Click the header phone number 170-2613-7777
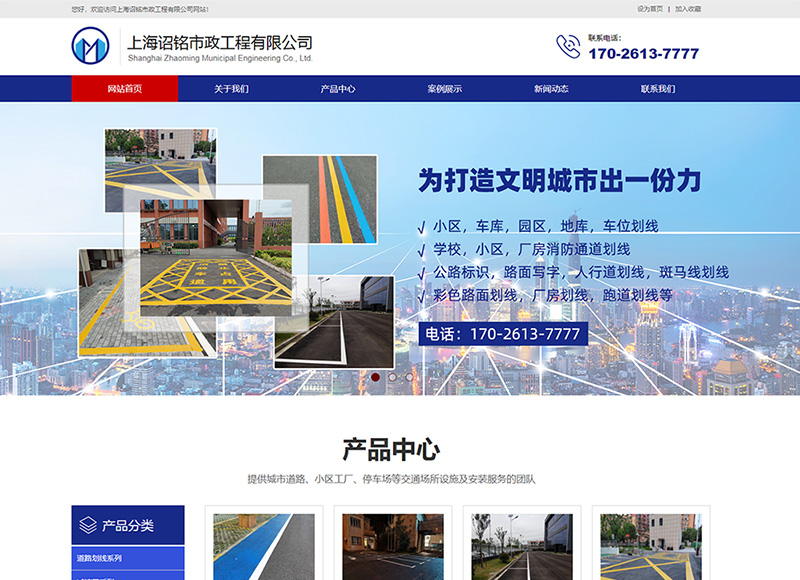Viewport: 800px width, 580px height. tap(643, 54)
